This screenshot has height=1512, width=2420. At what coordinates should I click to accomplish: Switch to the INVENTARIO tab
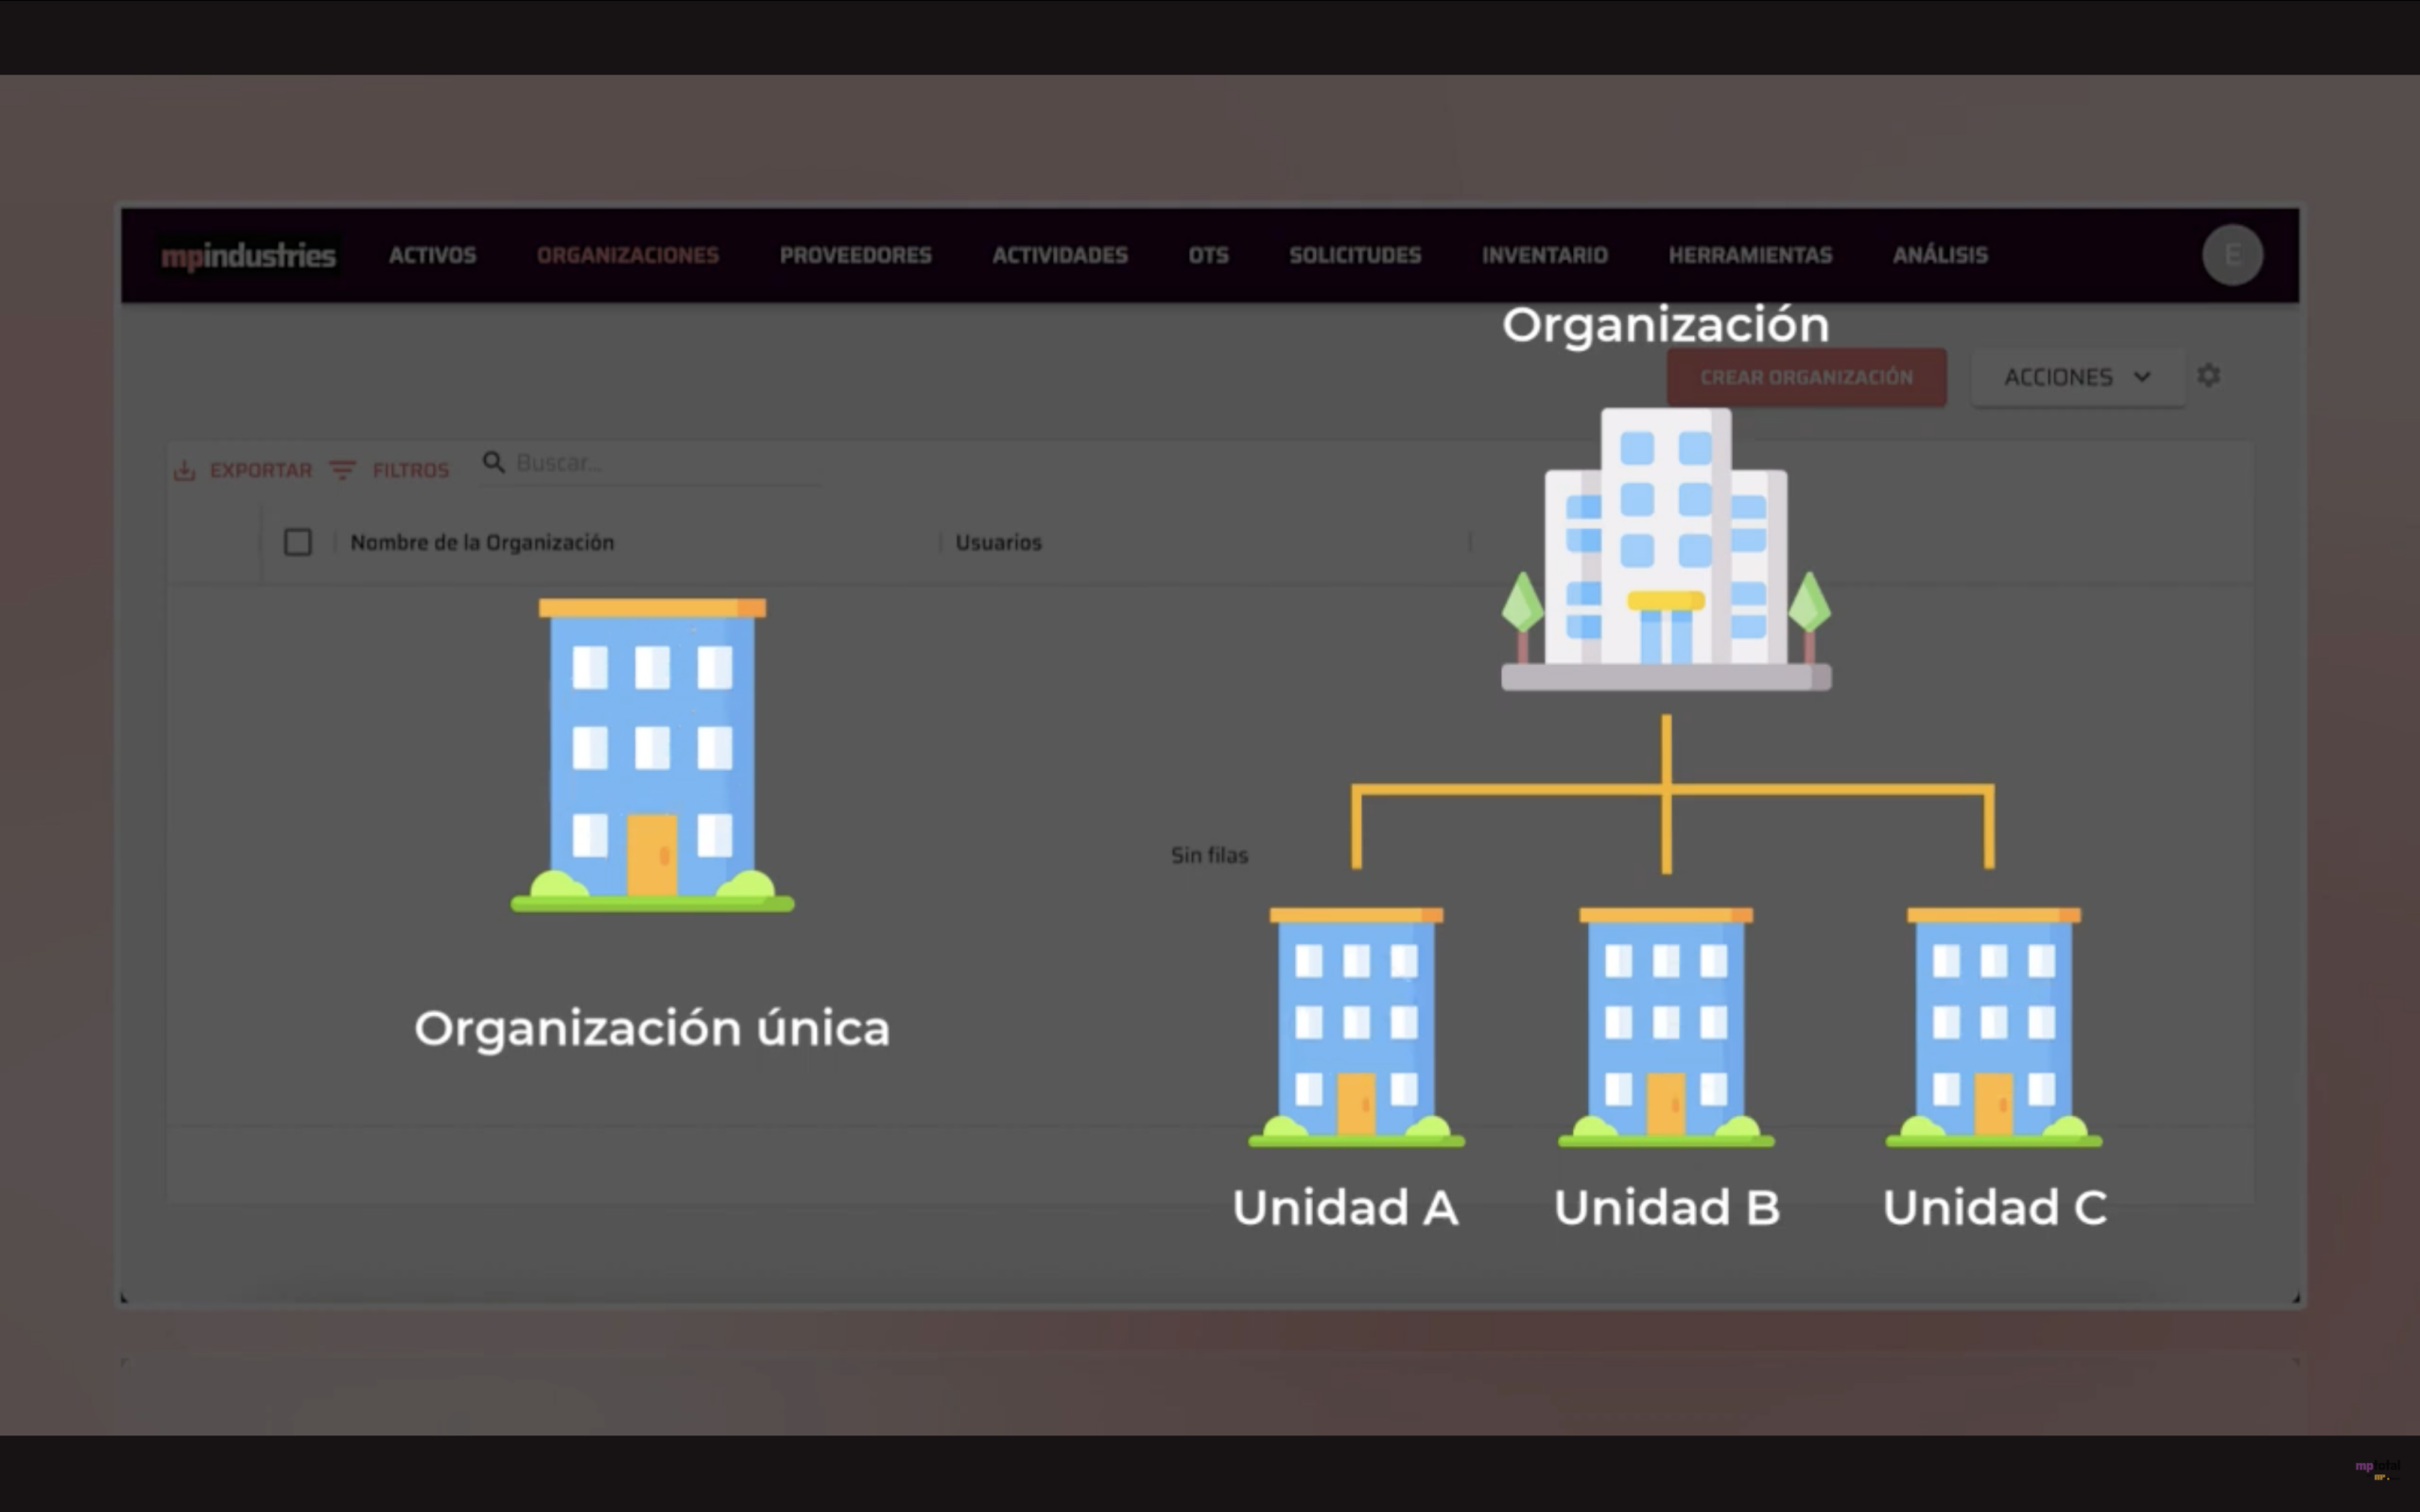coord(1544,255)
